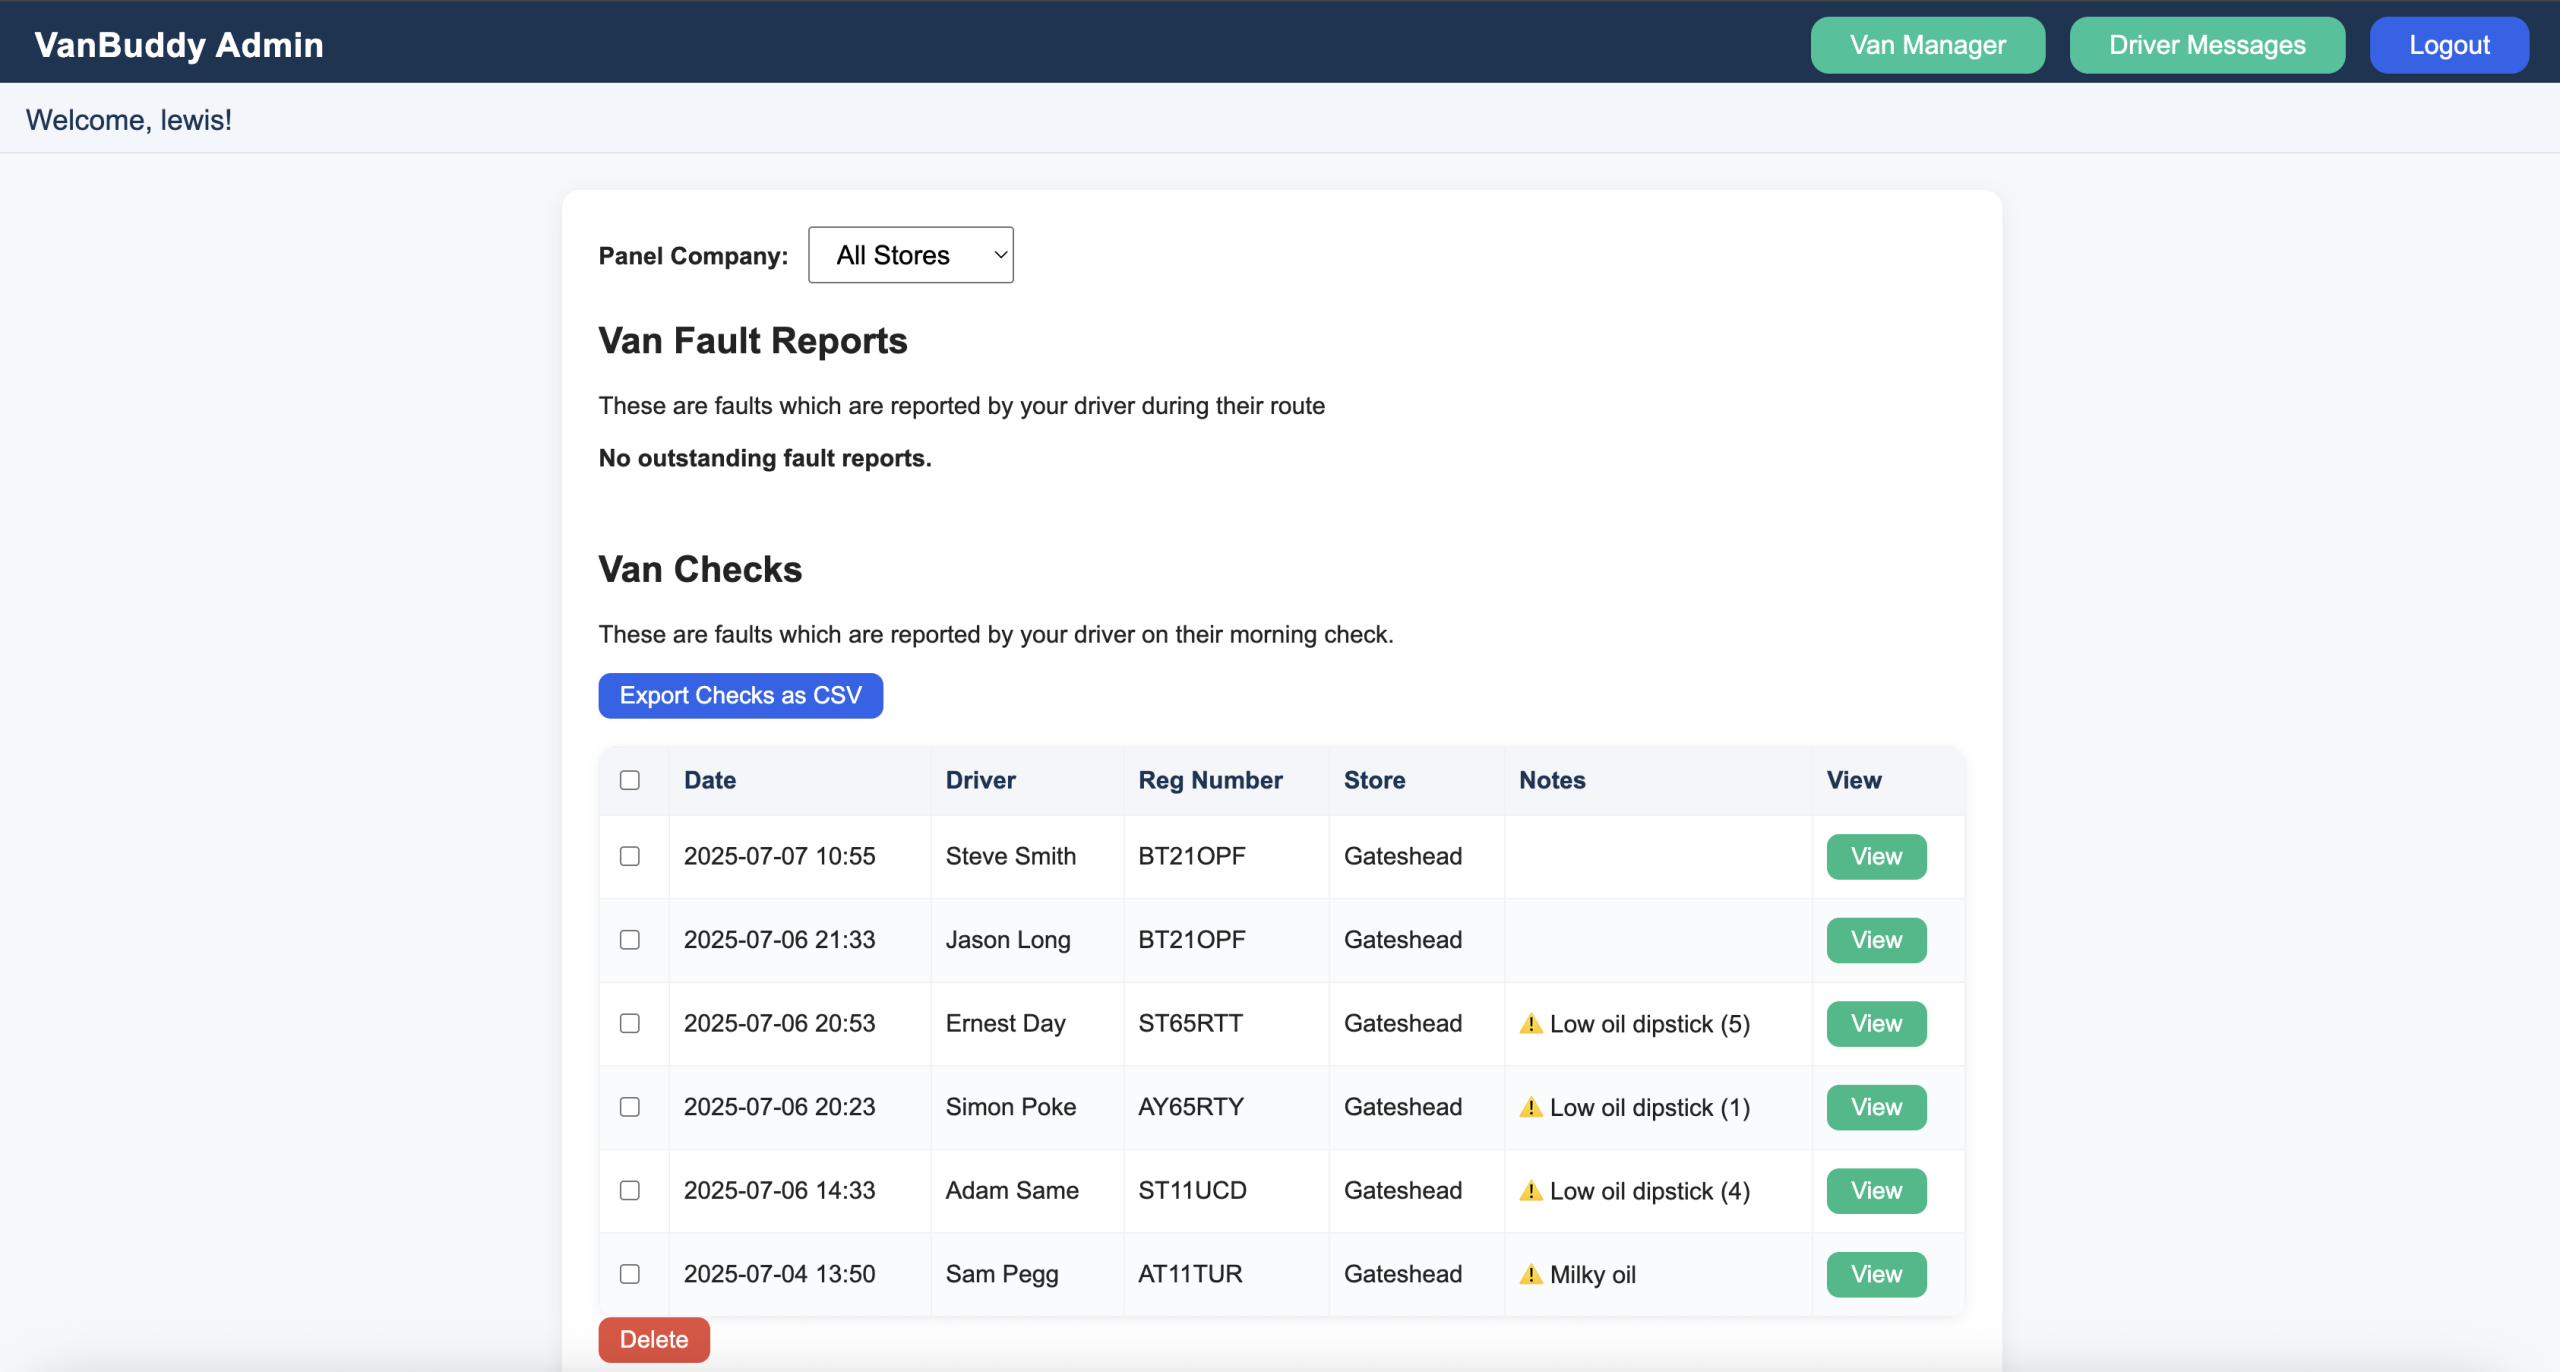Open the Van Manager page
This screenshot has height=1372, width=2560.
click(1927, 45)
